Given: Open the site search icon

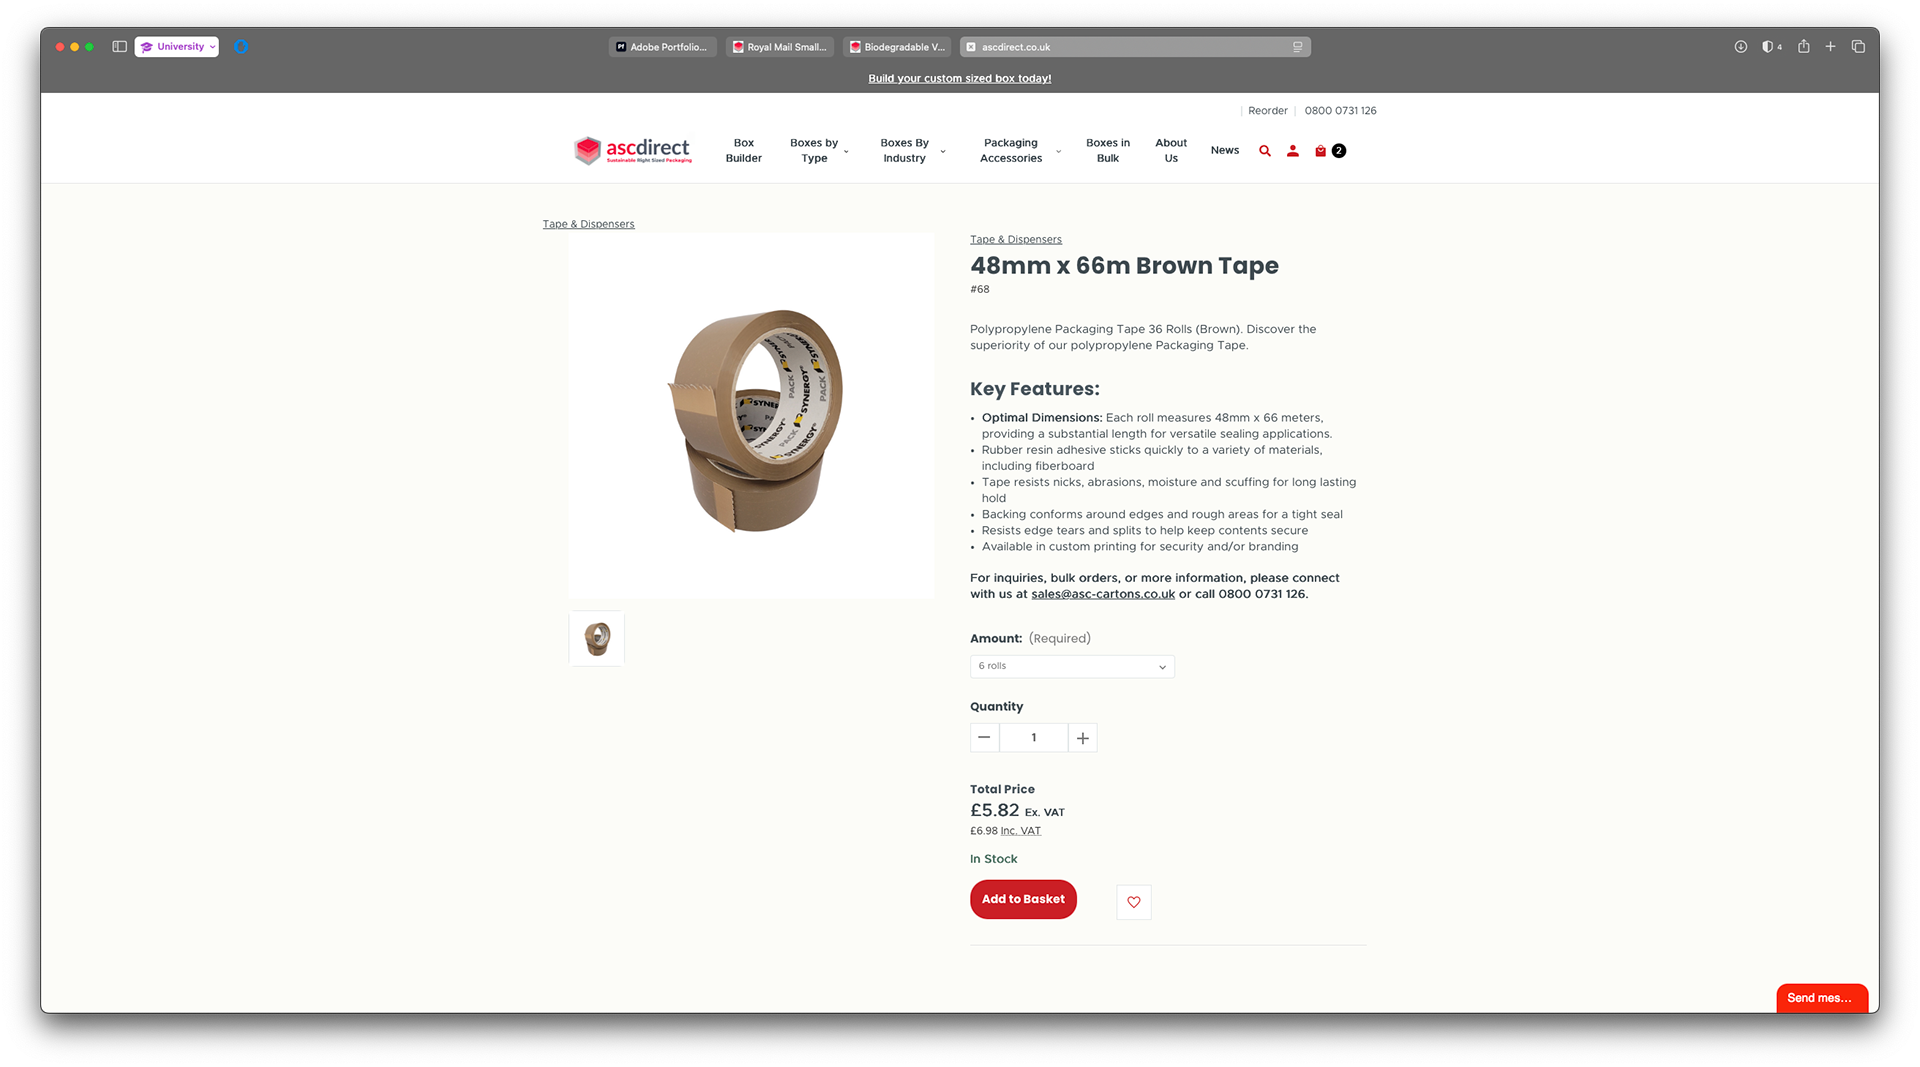Looking at the screenshot, I should pos(1265,151).
